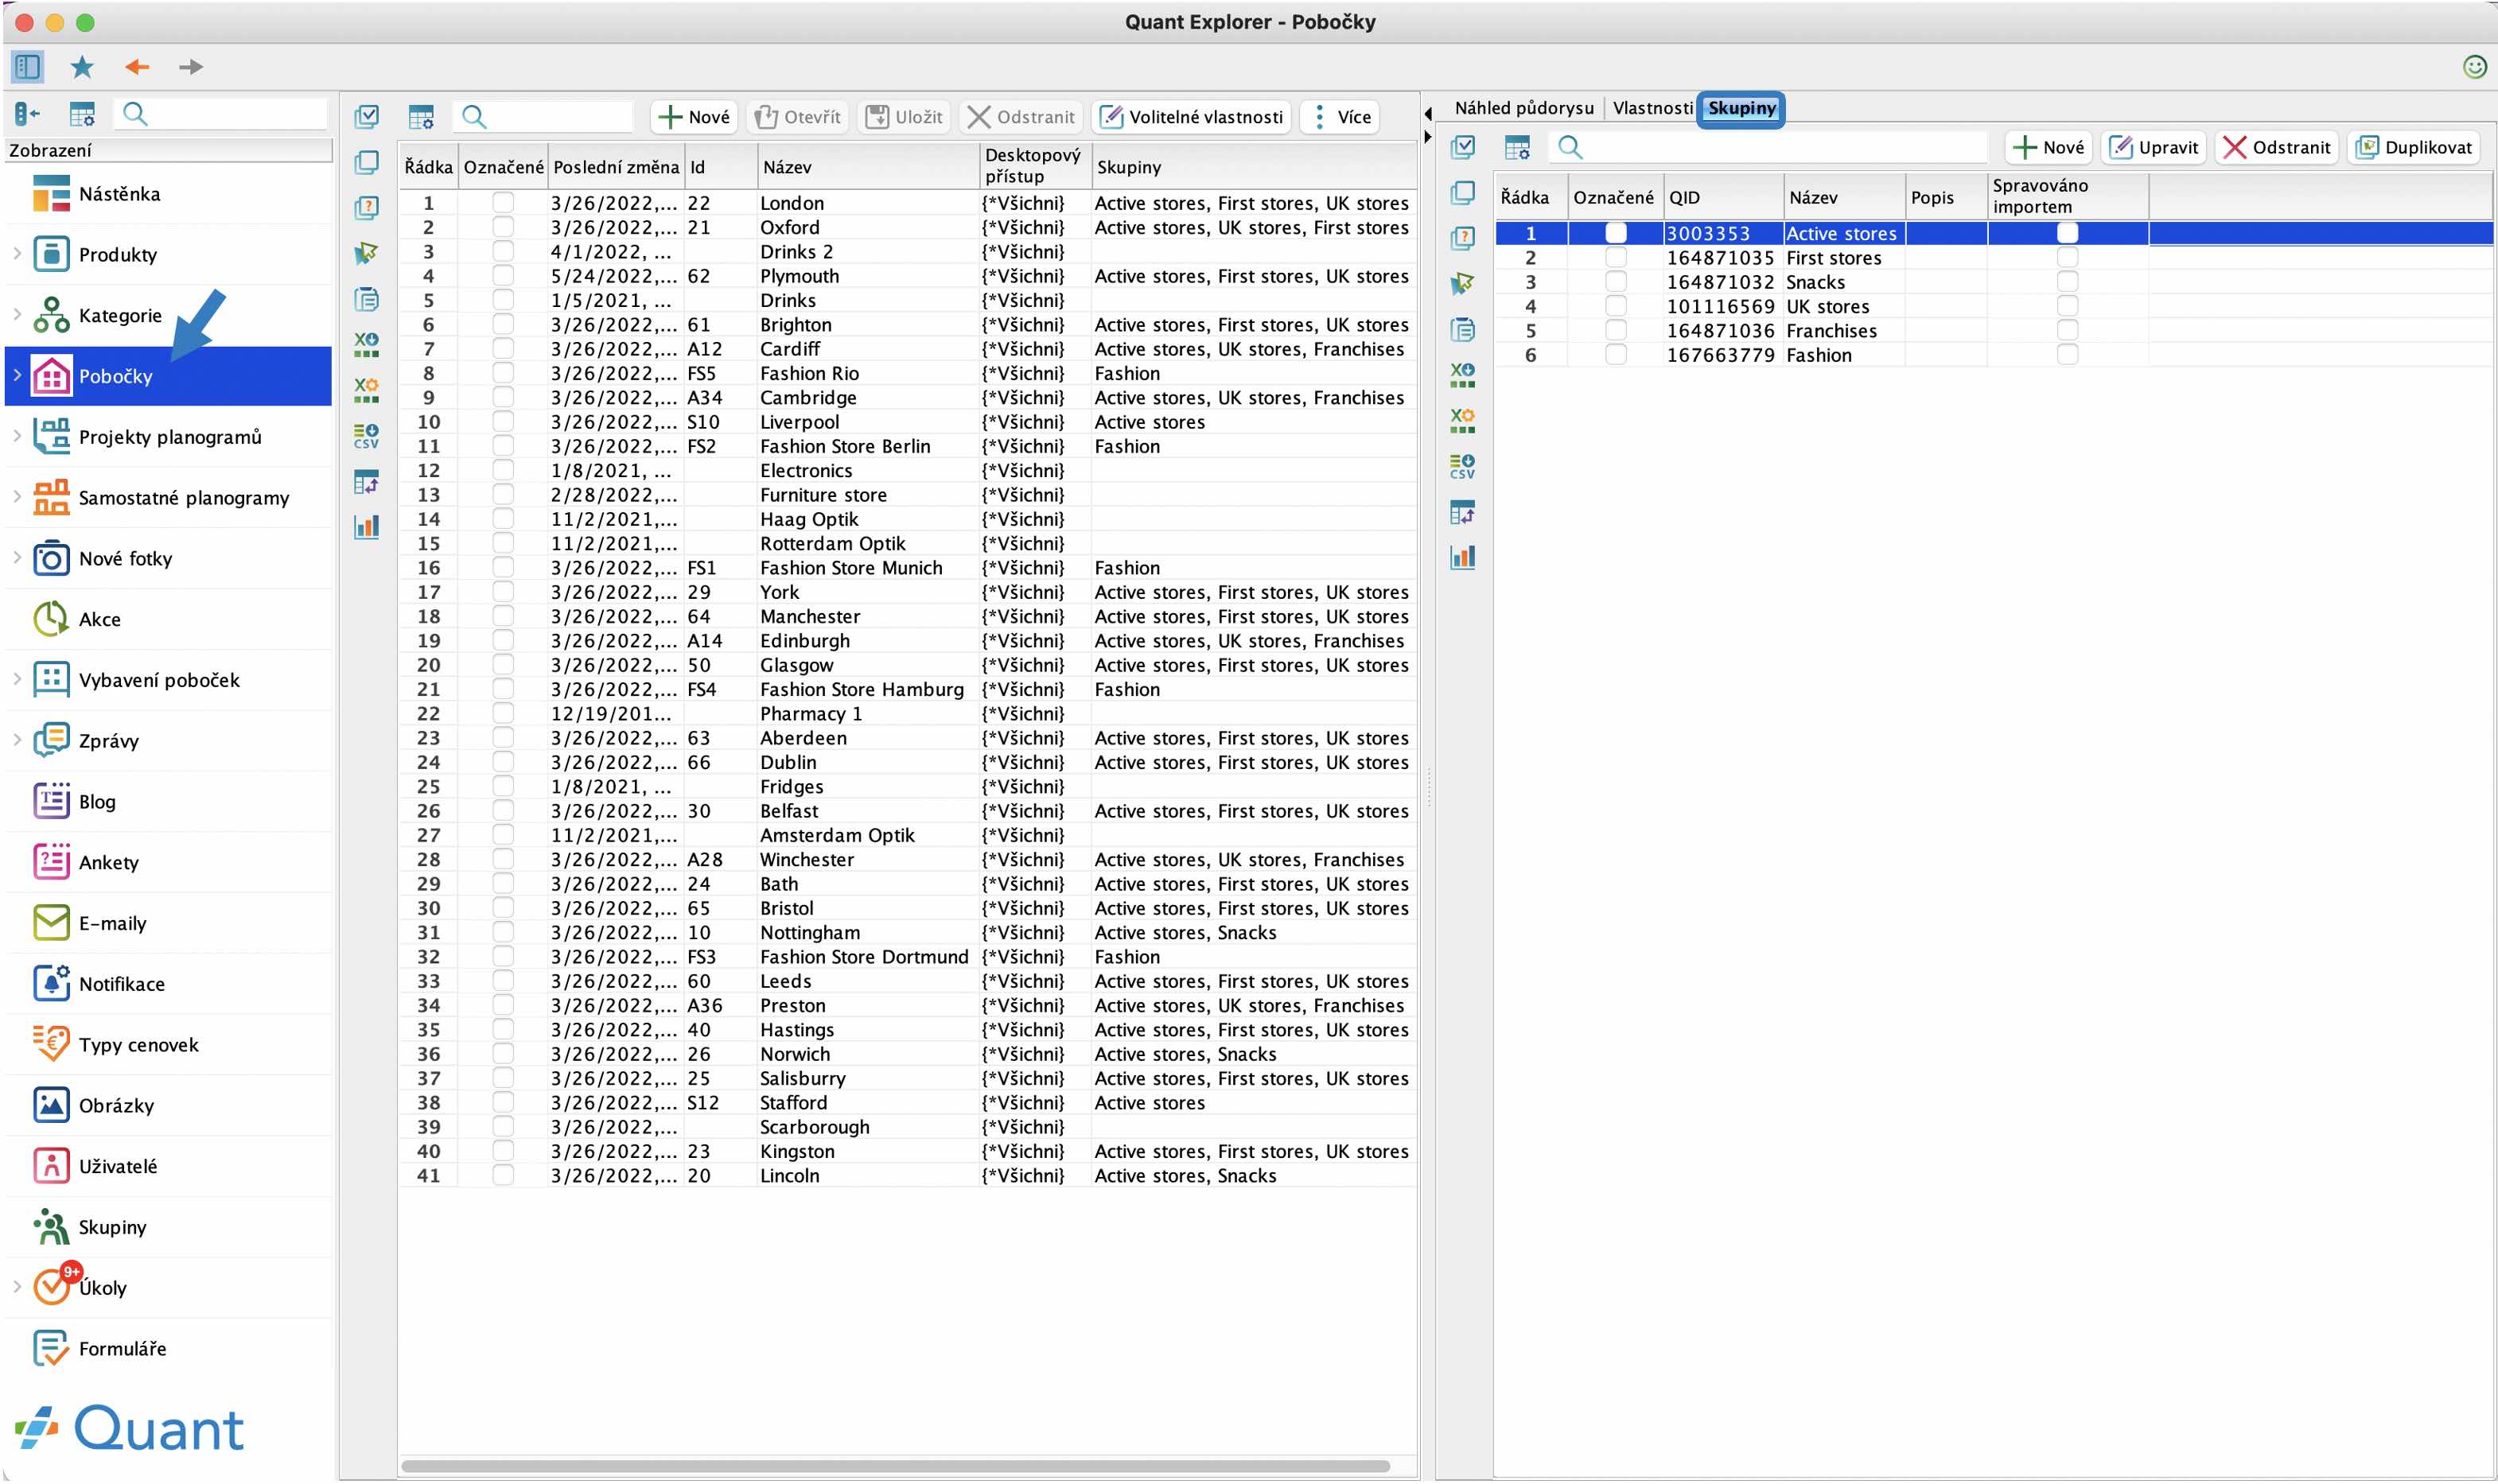The height and width of the screenshot is (1484, 2498).
Task: Expand the Kategorie tree item
Action: point(17,315)
